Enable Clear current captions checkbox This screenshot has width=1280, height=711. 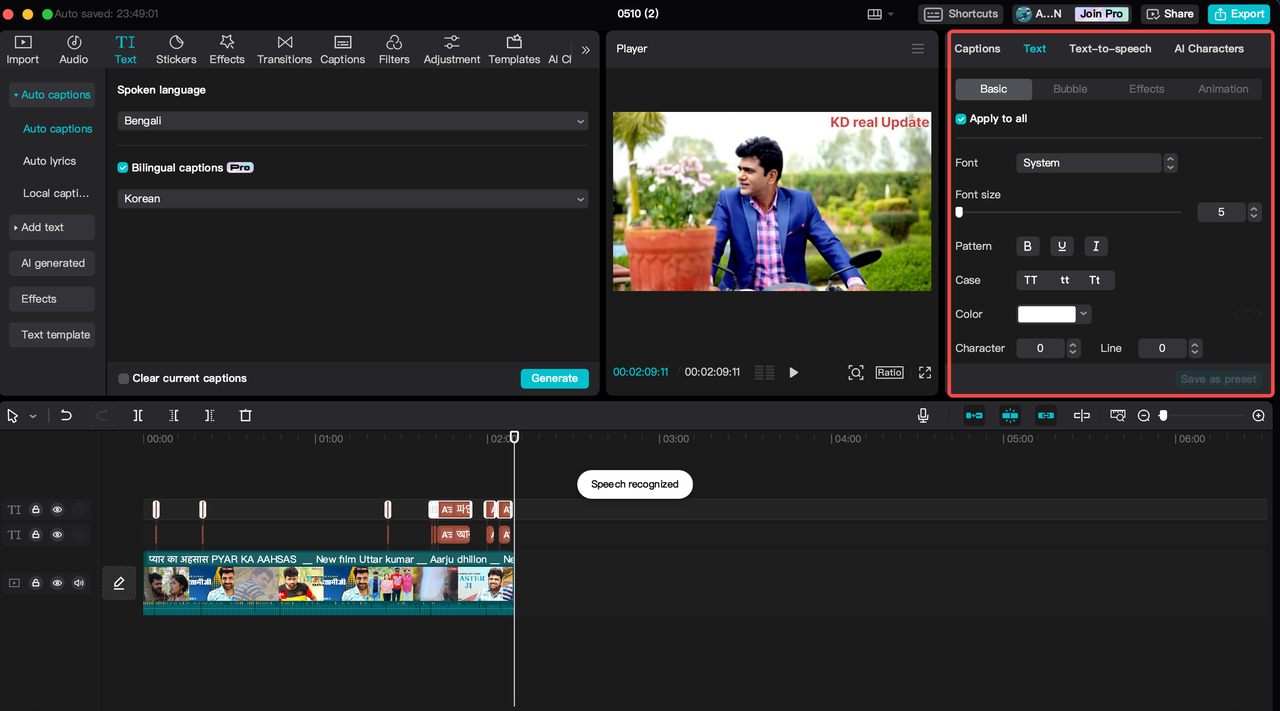click(124, 379)
